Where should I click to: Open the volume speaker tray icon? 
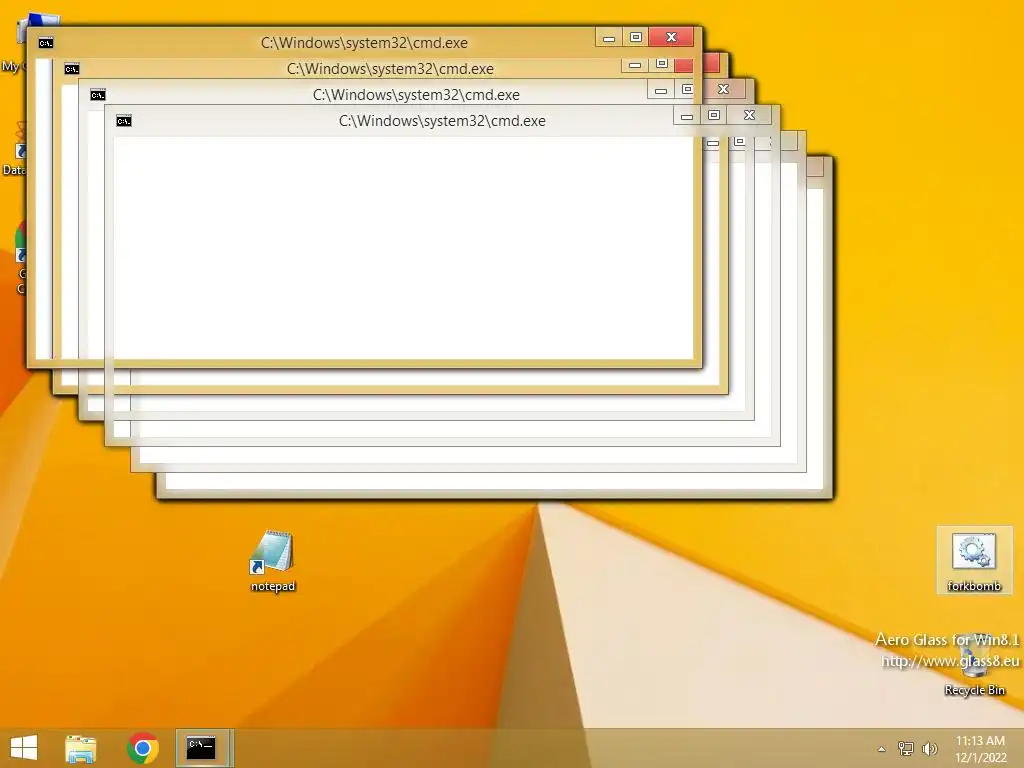(929, 748)
